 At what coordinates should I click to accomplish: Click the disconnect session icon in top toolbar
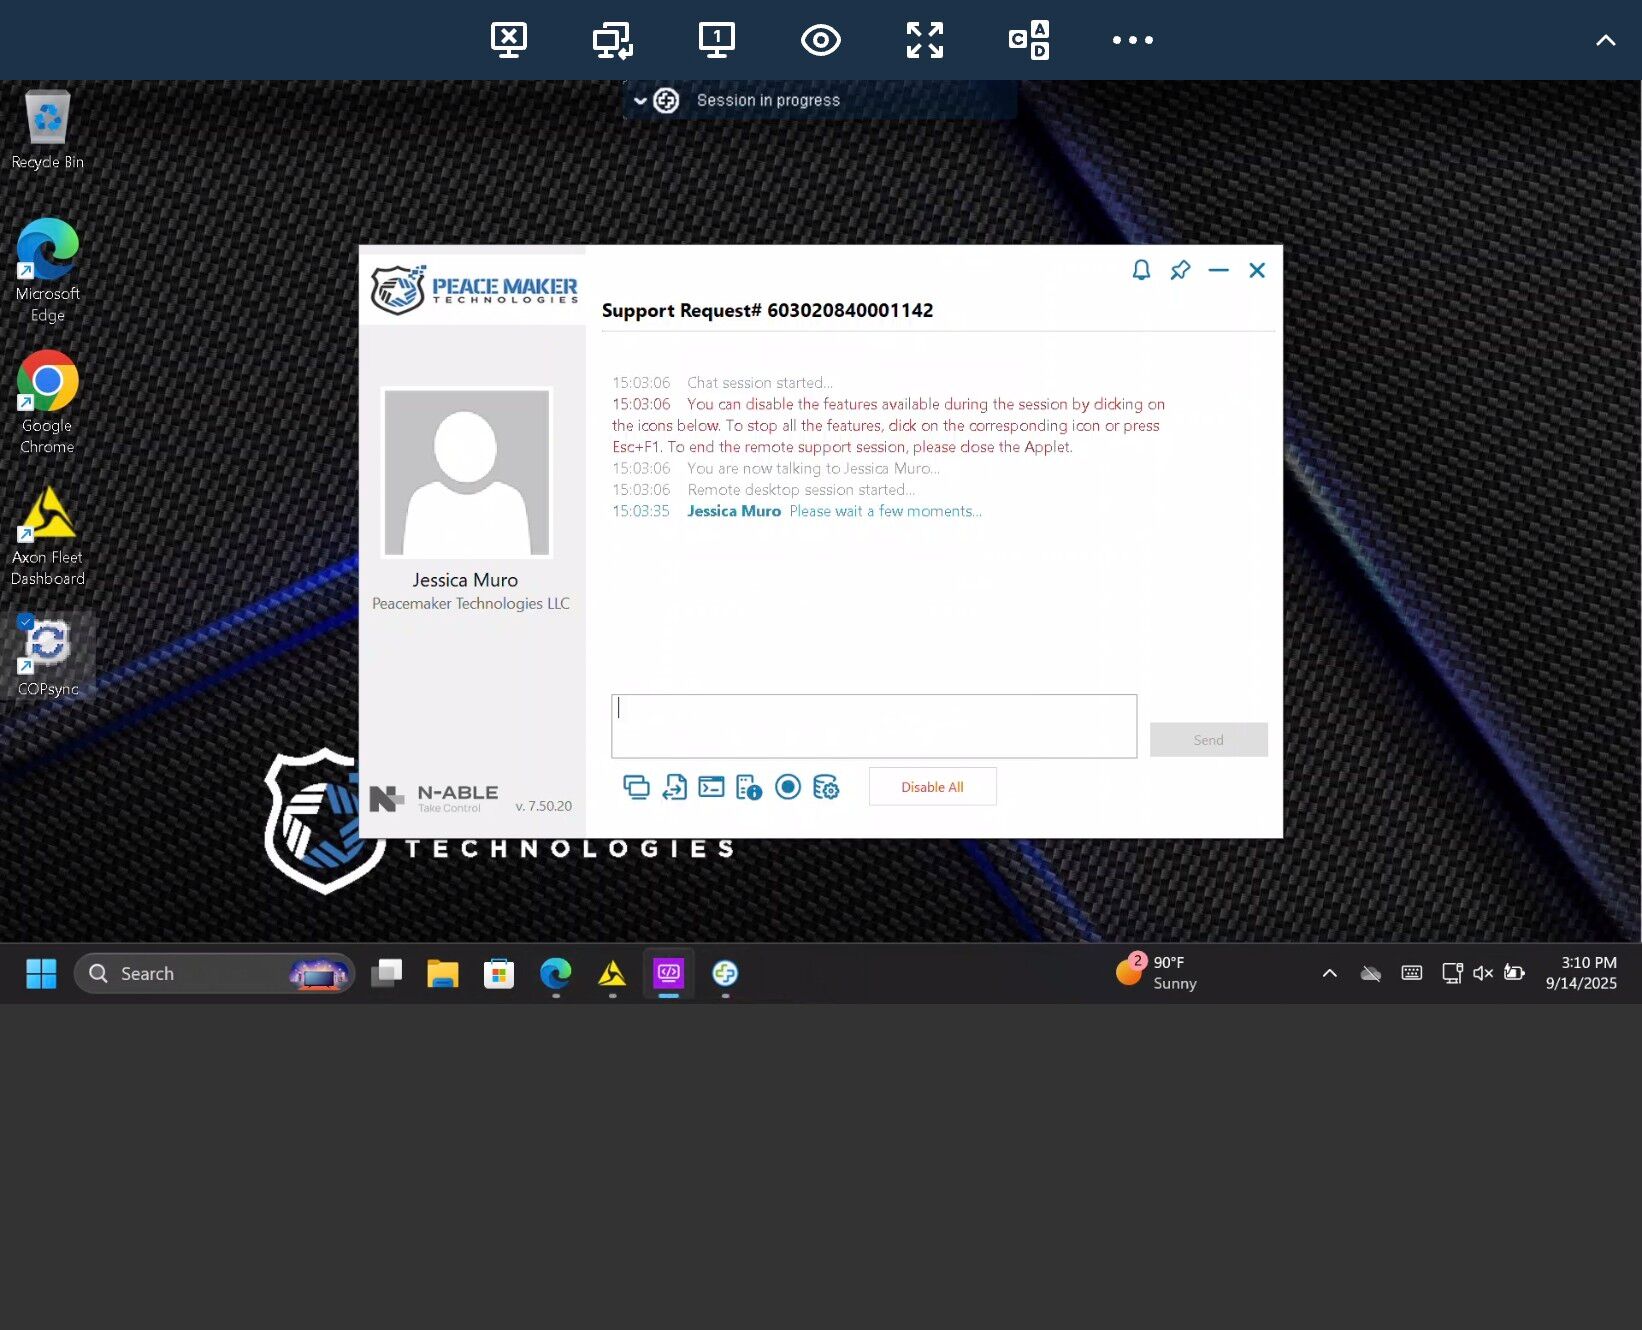click(x=509, y=40)
